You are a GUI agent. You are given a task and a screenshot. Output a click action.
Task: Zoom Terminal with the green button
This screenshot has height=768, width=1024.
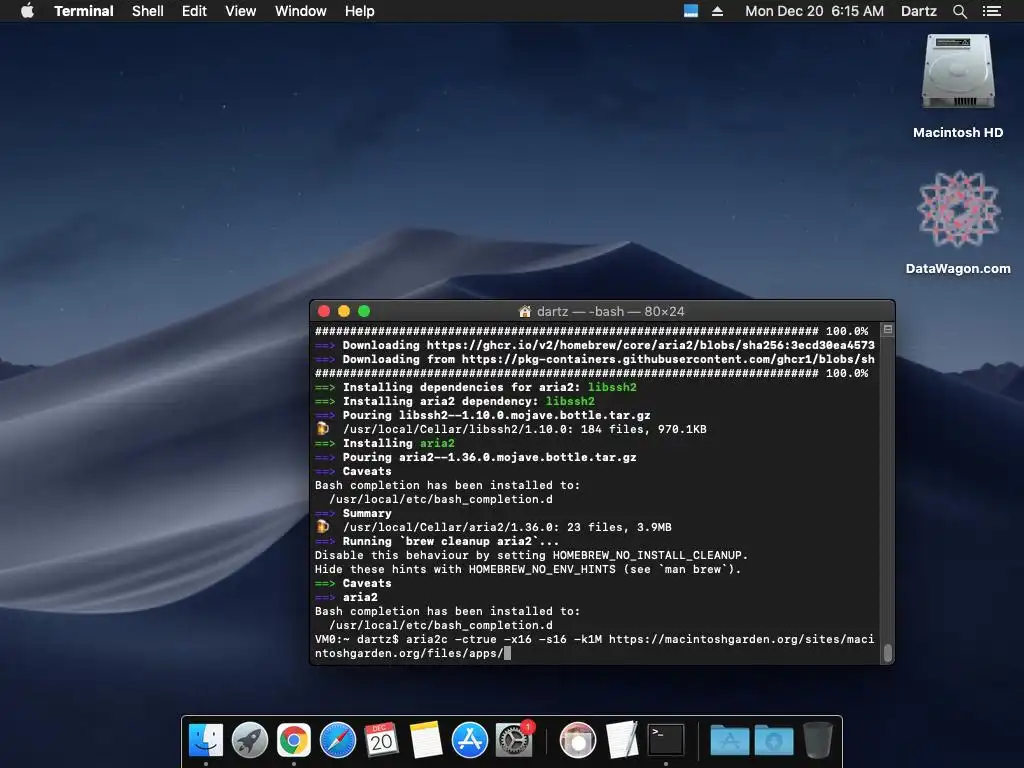(x=364, y=312)
